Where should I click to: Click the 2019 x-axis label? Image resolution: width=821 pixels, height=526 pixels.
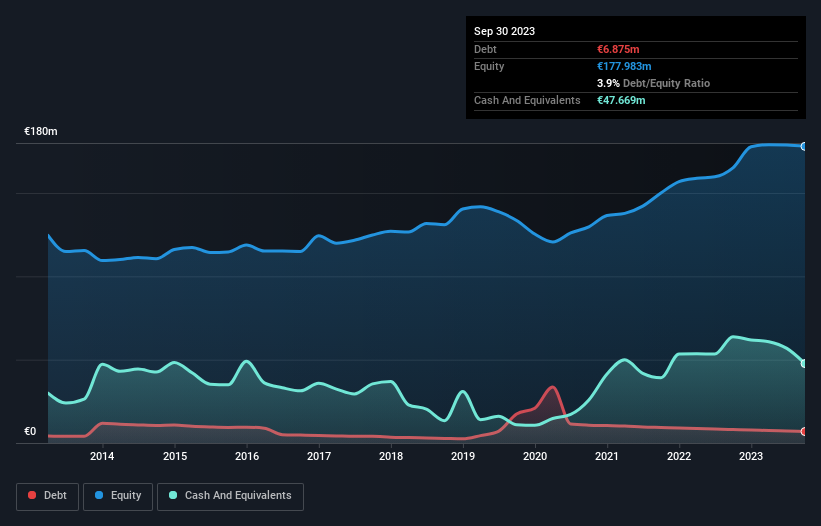(x=463, y=456)
